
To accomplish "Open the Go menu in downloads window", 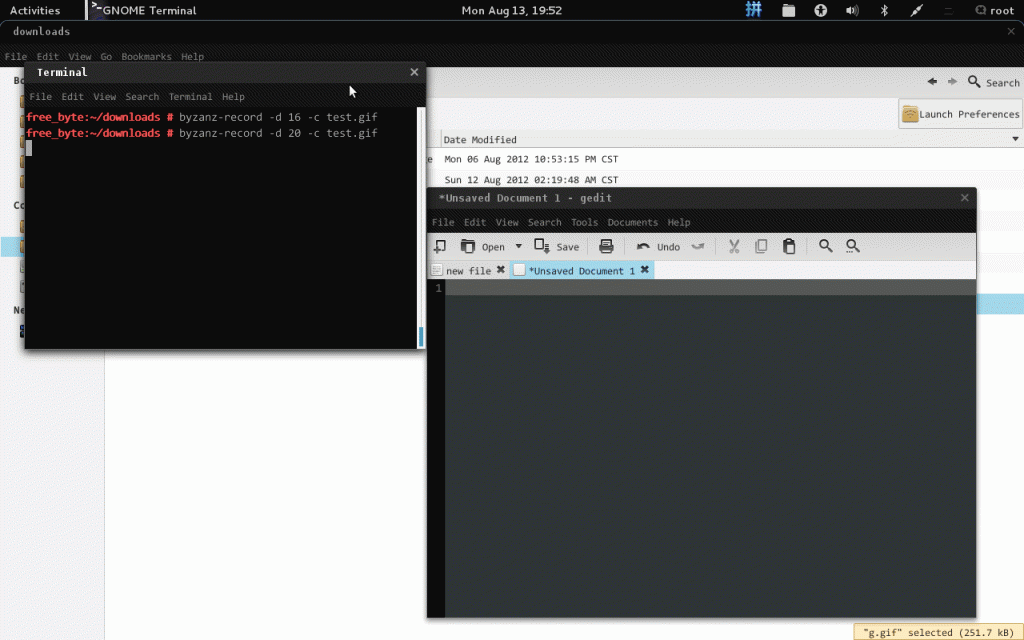I will 106,57.
